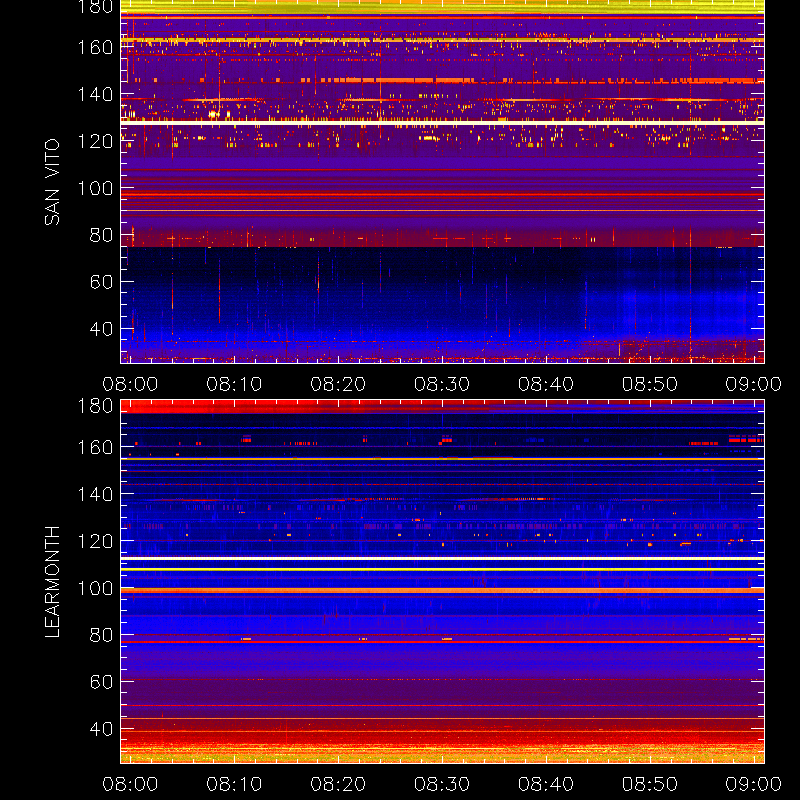Pick the 40 frequency label on Learmonth axis
Viewport: 800px width, 800px height.
[101, 729]
